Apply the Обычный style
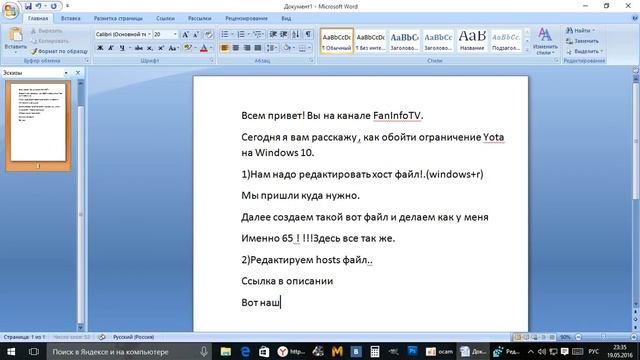The height and width of the screenshot is (360, 640). (337, 41)
